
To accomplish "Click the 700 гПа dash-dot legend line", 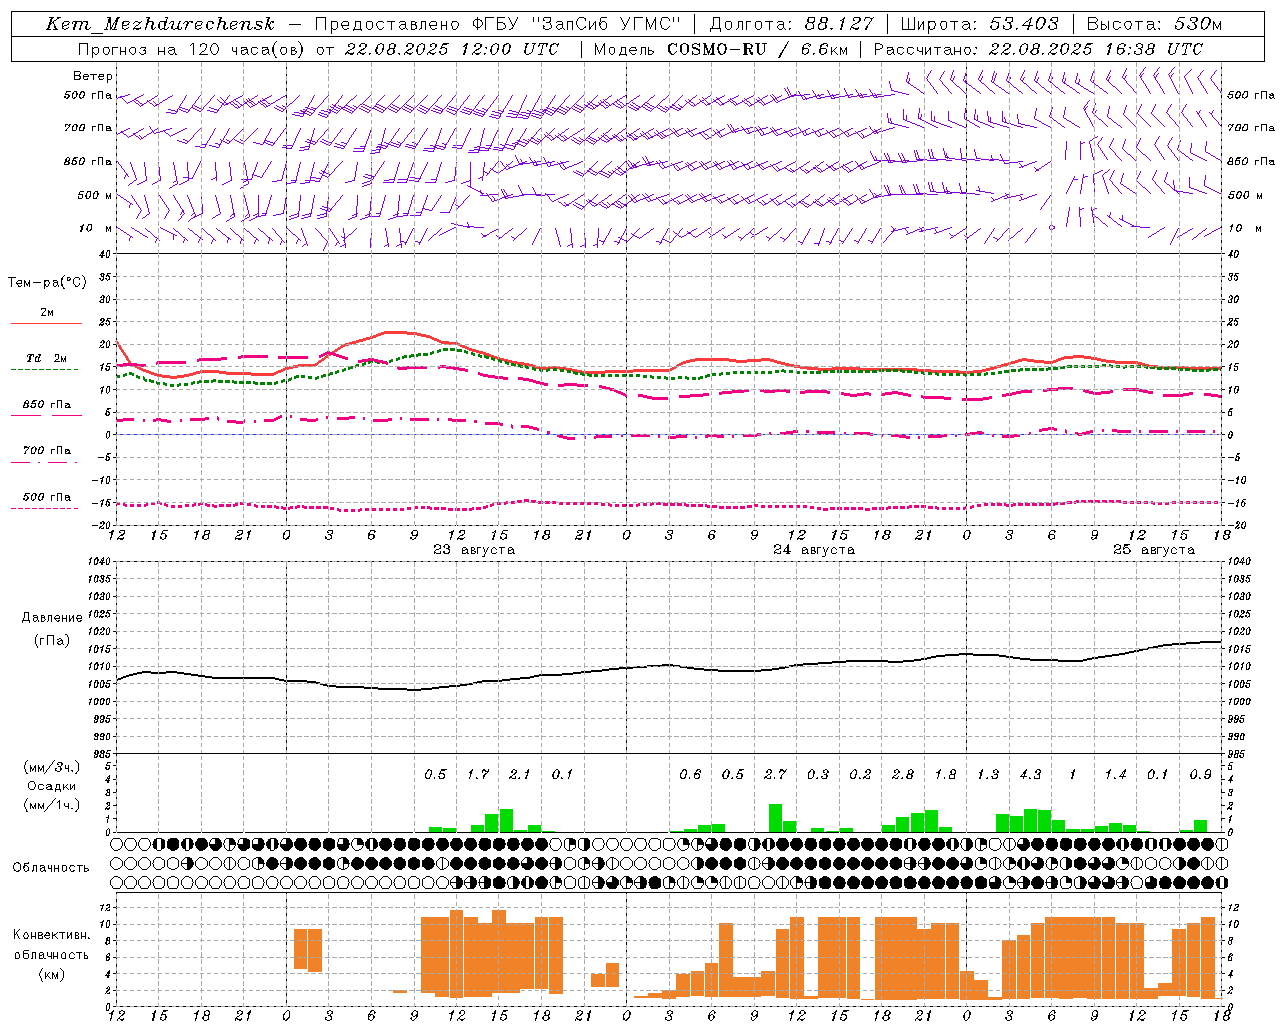I will tap(44, 462).
